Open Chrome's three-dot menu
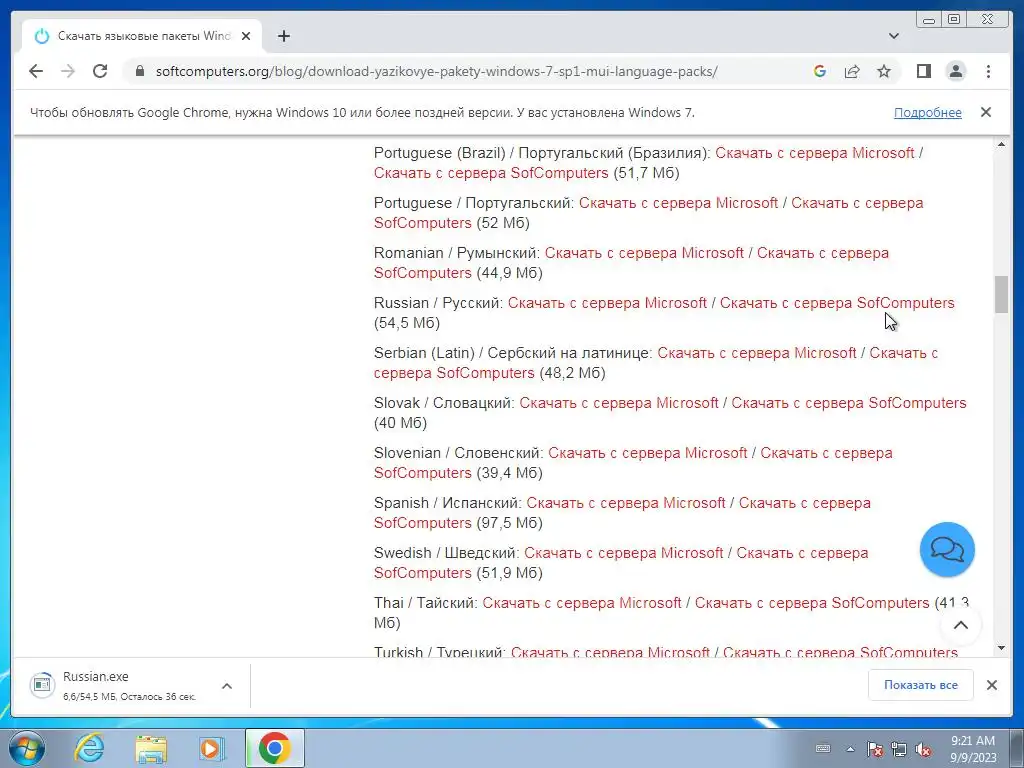Viewport: 1024px width, 768px height. (x=988, y=71)
